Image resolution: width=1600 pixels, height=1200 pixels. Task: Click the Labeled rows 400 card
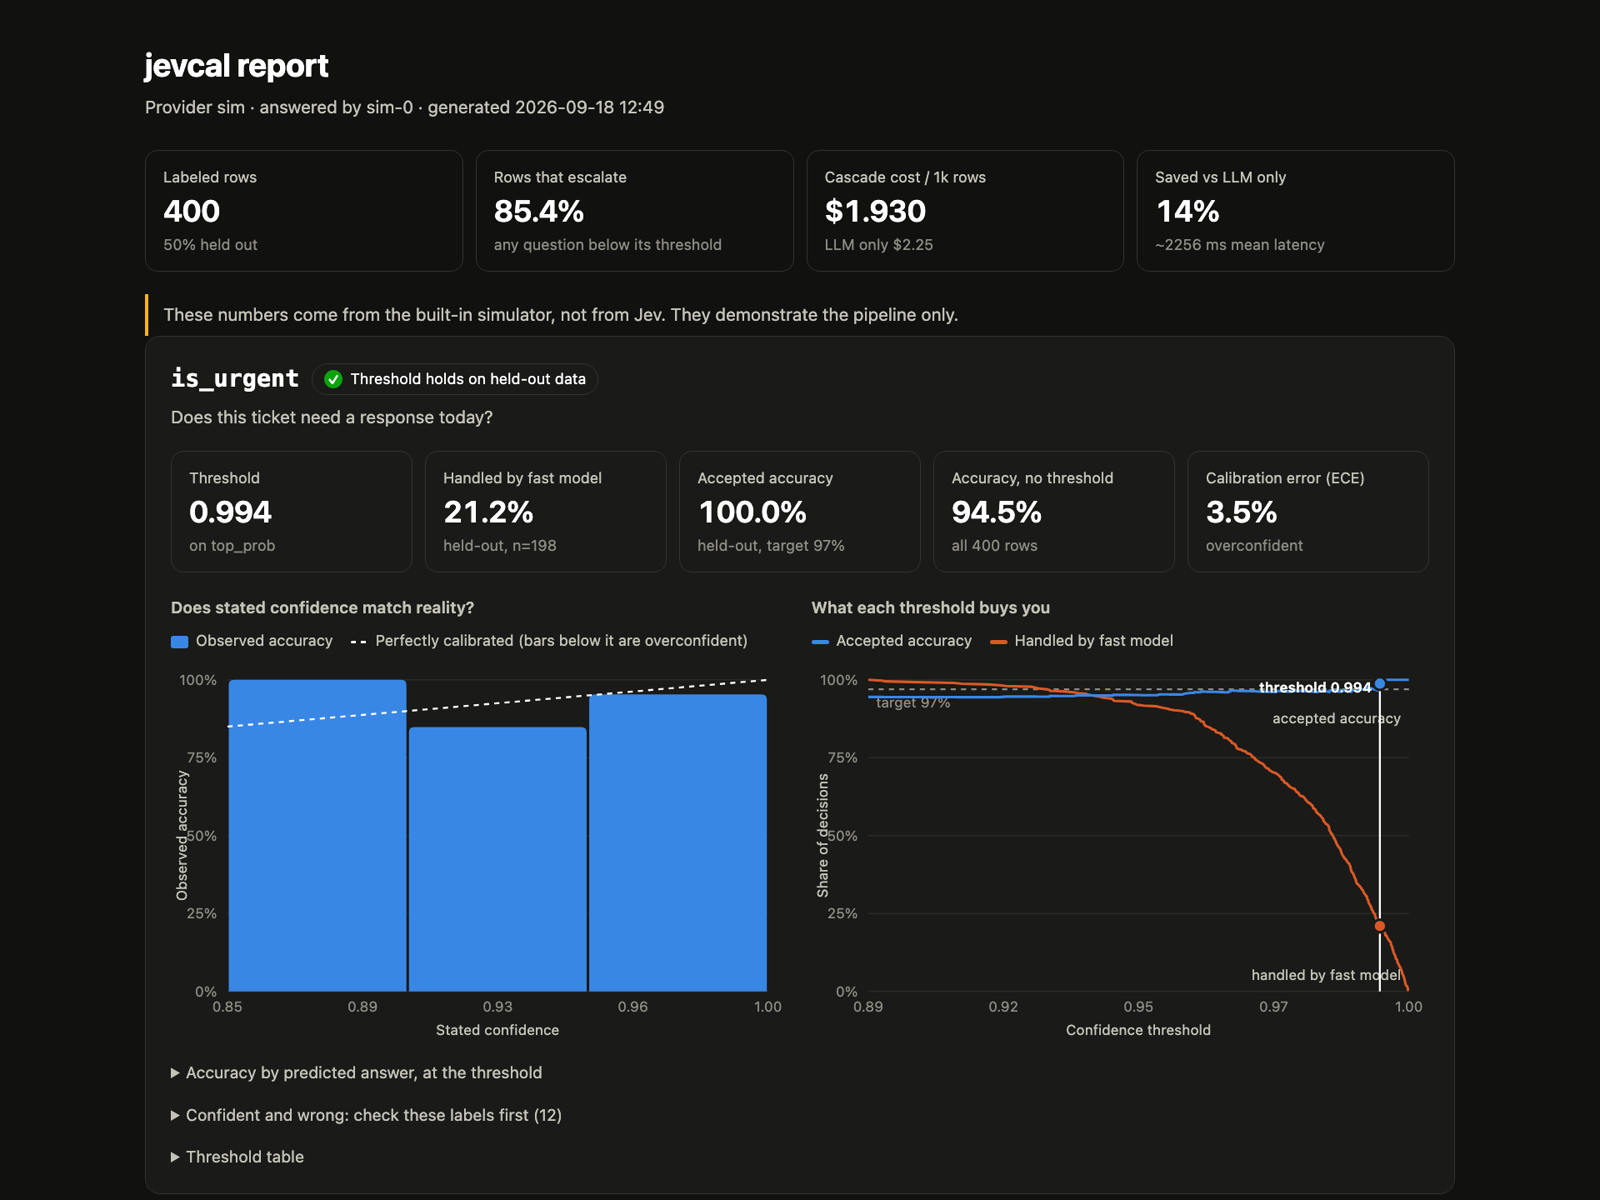[x=304, y=211]
